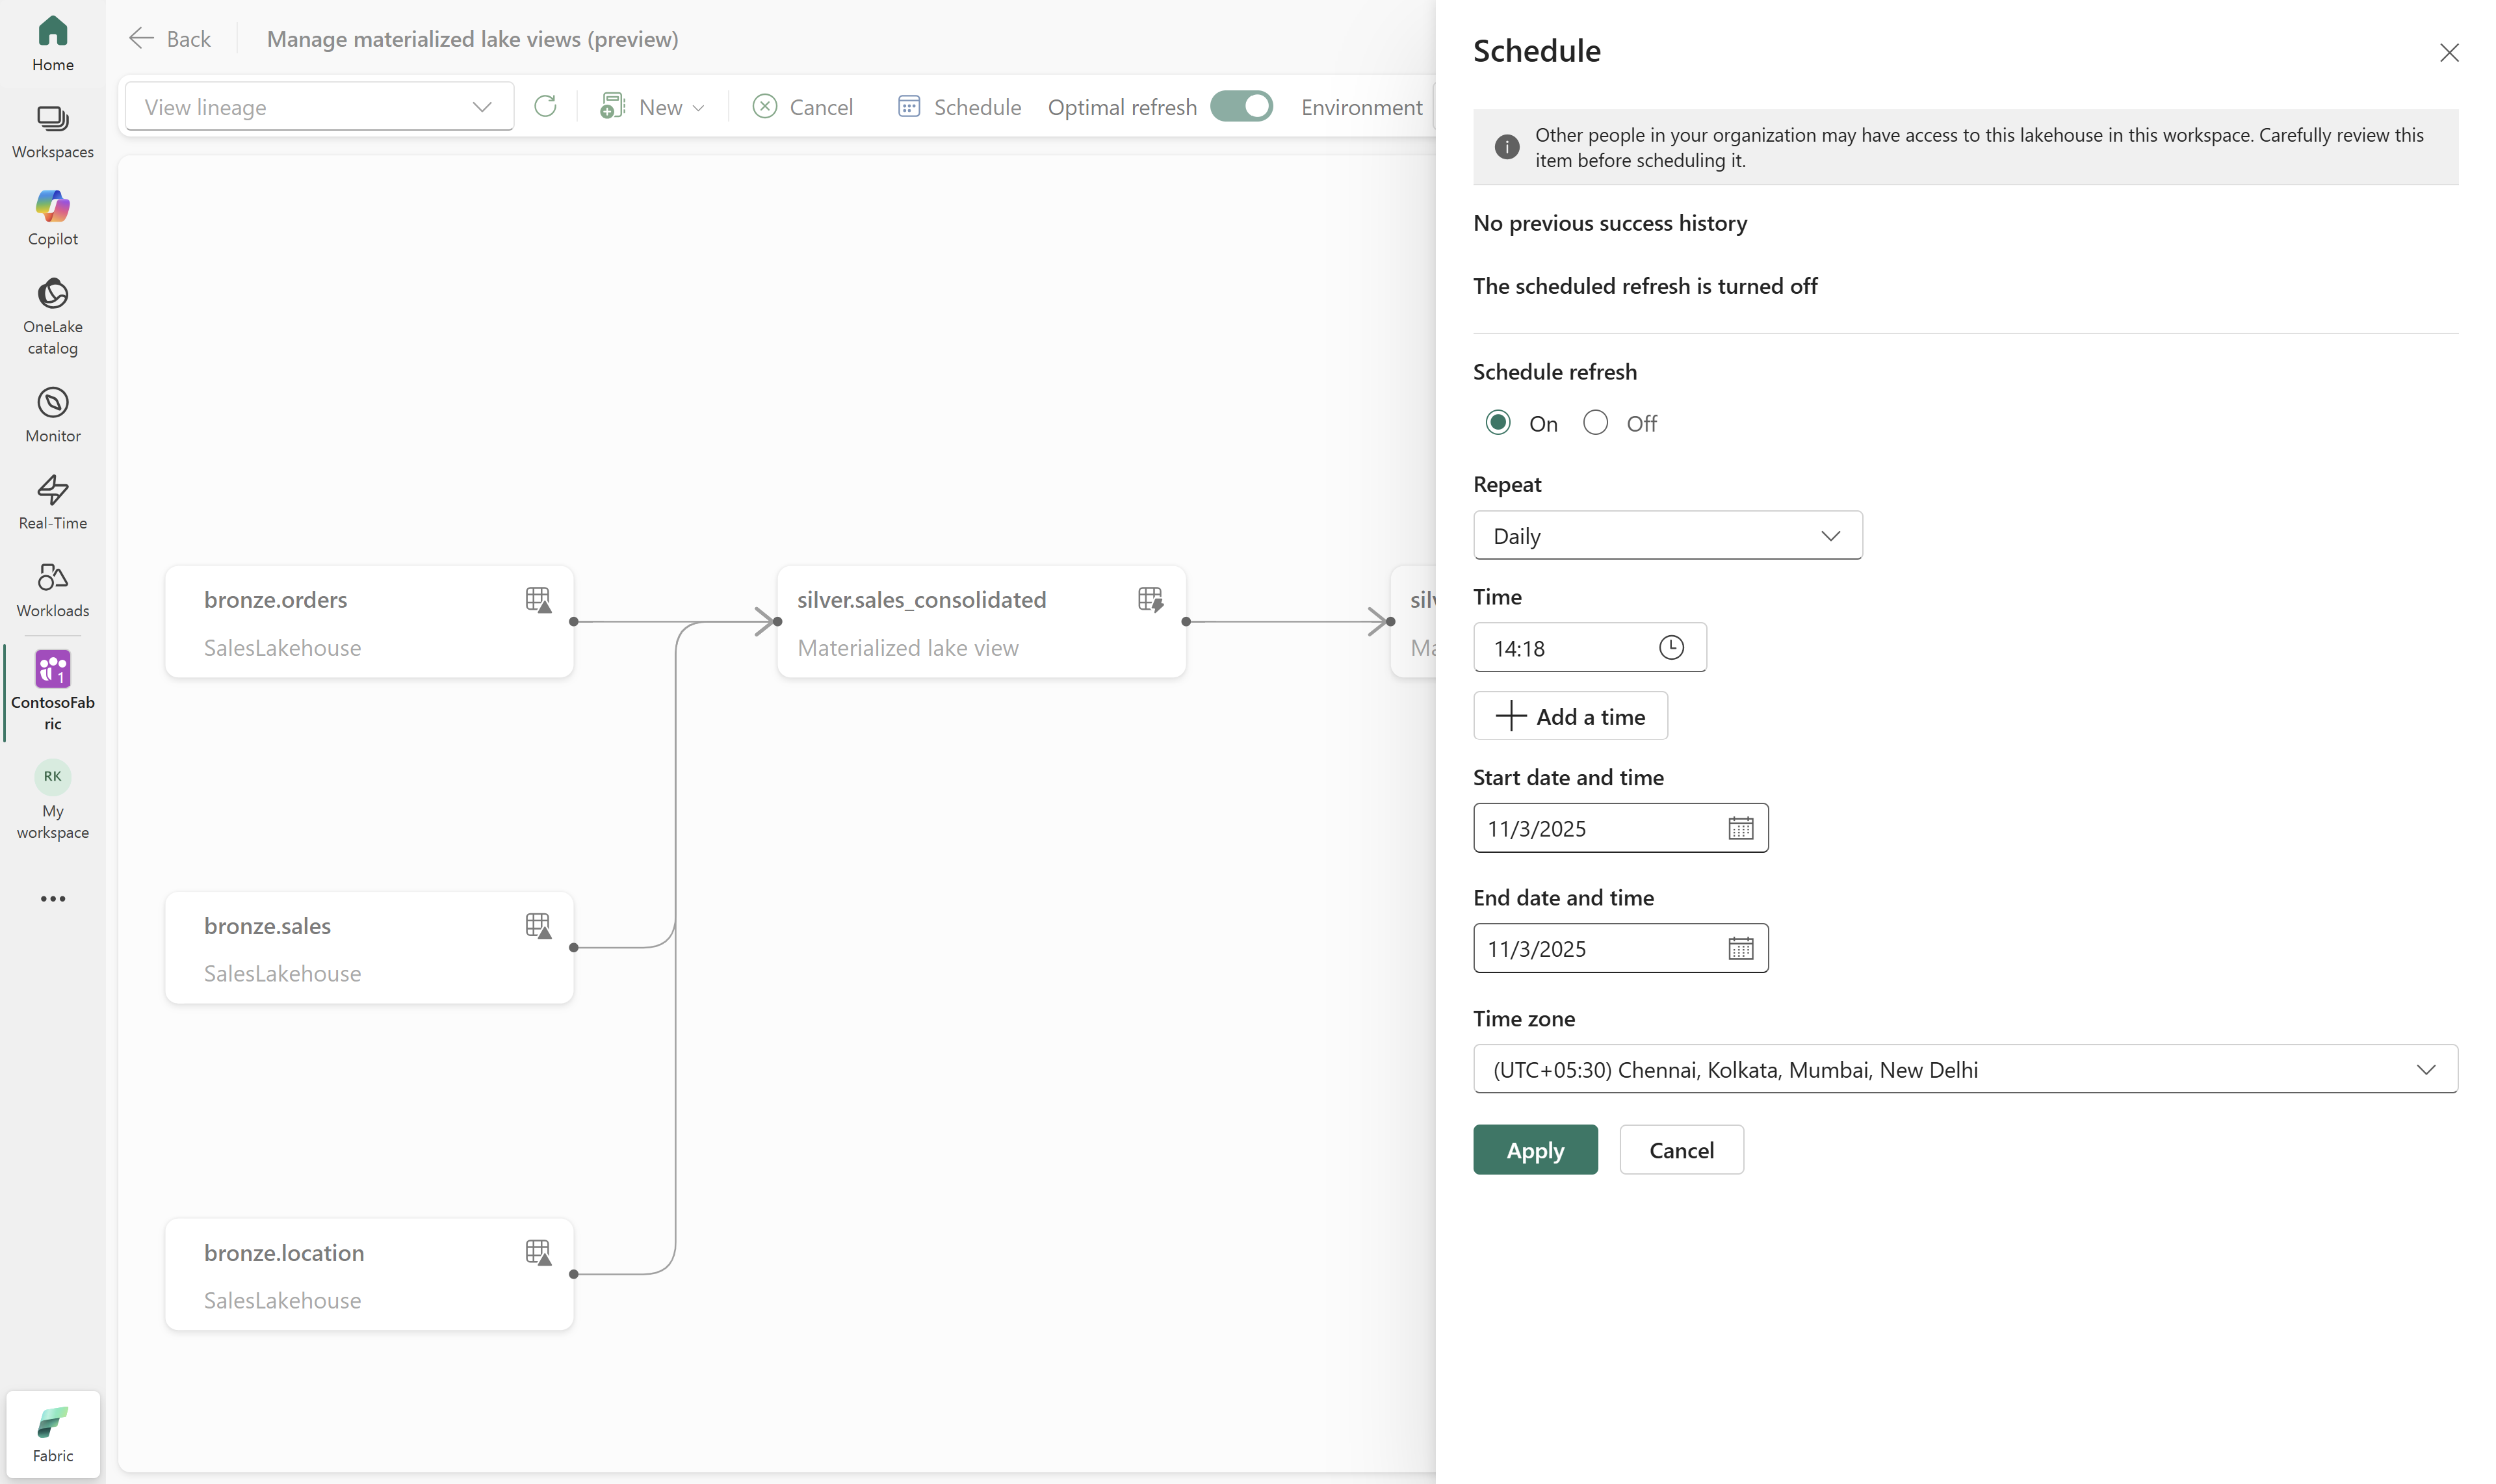Select the On radio for Schedule refresh
The width and height of the screenshot is (2496, 1484).
tap(1497, 422)
